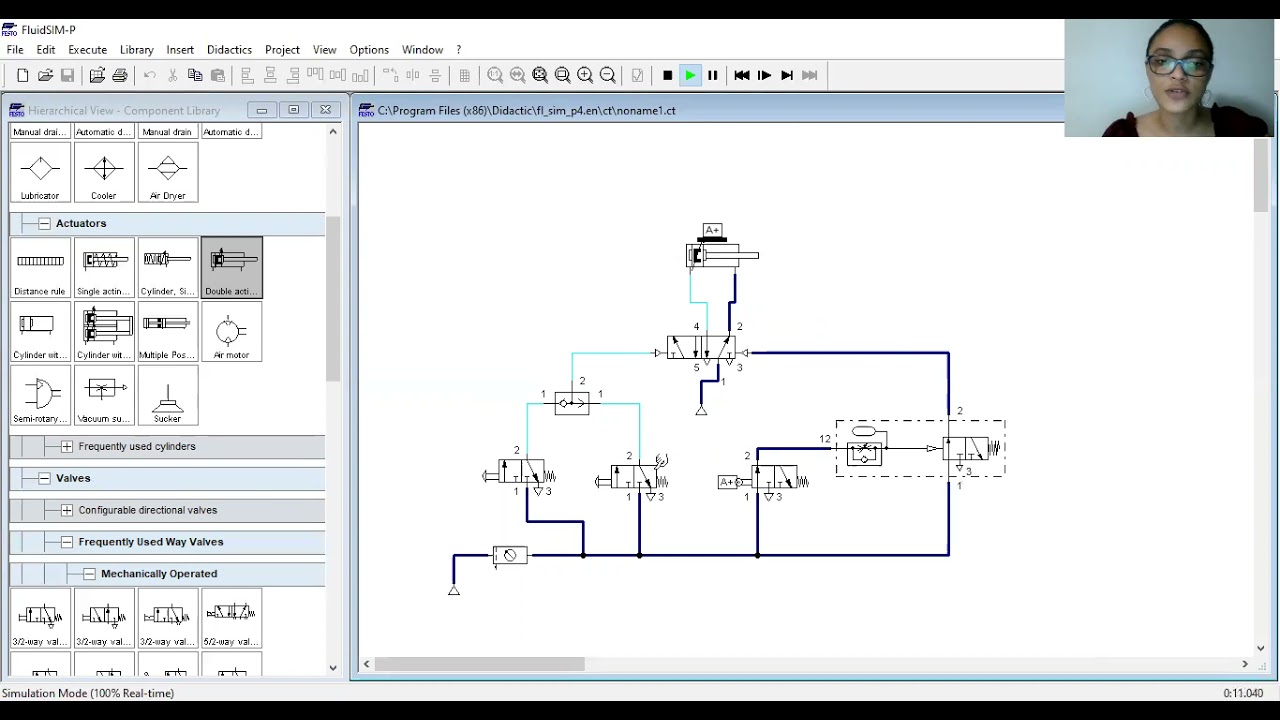
Task: Open the Window menu
Action: (x=422, y=49)
